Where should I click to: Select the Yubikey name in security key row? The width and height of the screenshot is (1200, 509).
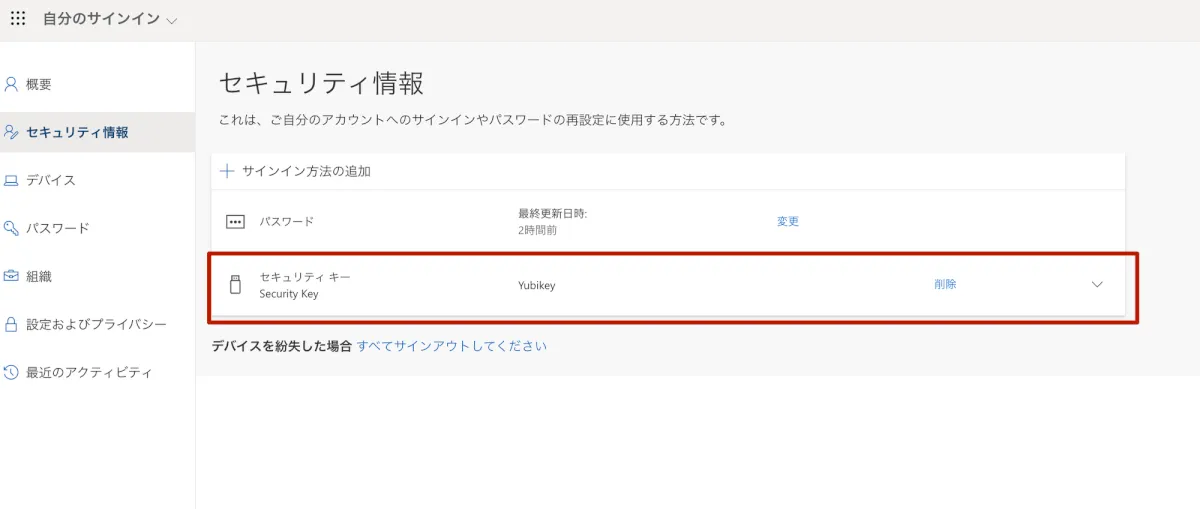click(536, 285)
